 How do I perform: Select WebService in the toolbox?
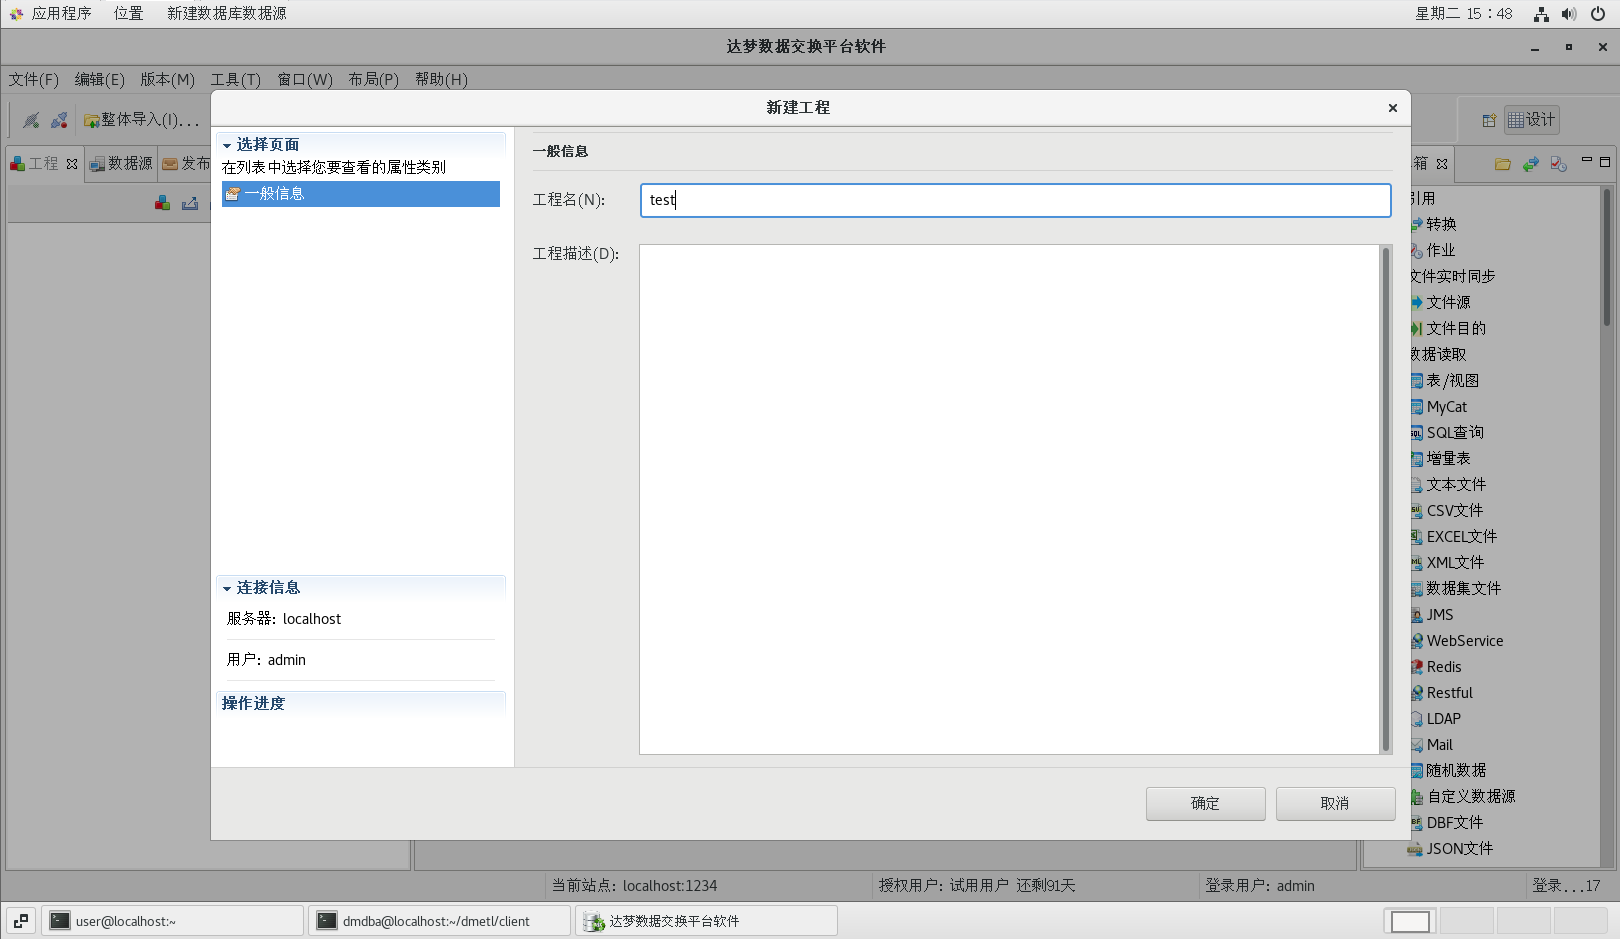point(1464,640)
